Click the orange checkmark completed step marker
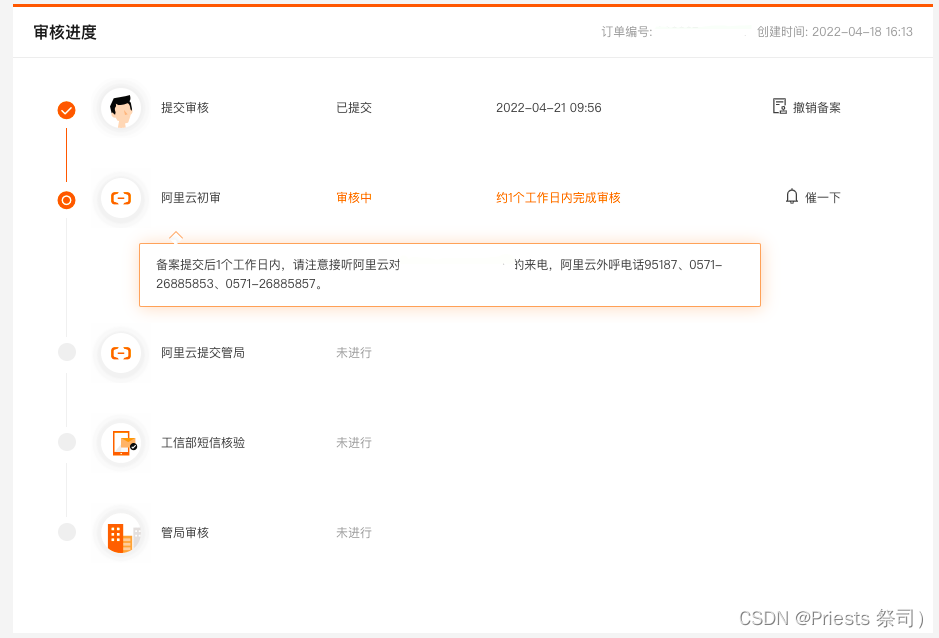The height and width of the screenshot is (638, 939). (x=66, y=110)
